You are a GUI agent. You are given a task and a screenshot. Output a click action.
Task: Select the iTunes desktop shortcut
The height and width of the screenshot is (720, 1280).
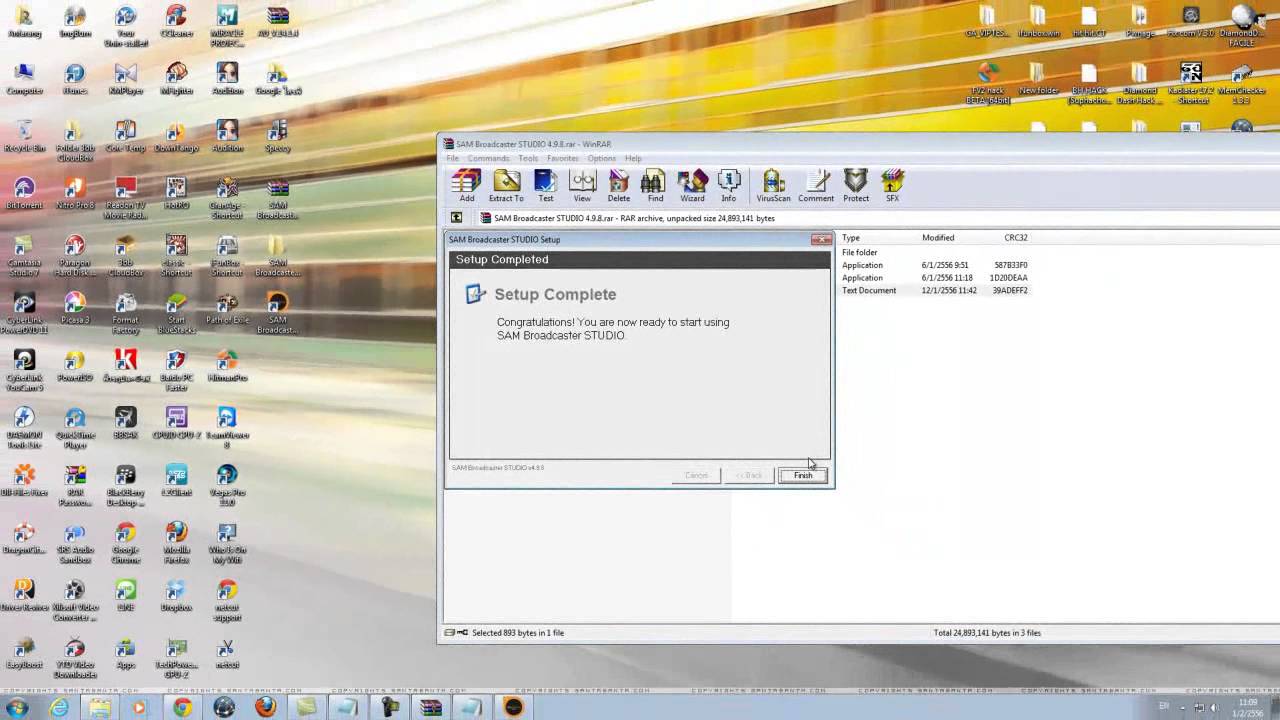tap(75, 79)
